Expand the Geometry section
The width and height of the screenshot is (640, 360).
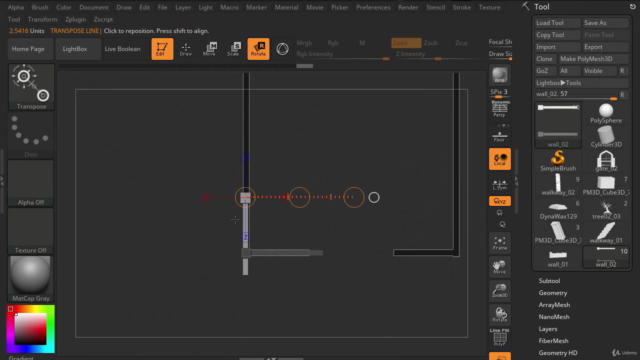(553, 293)
